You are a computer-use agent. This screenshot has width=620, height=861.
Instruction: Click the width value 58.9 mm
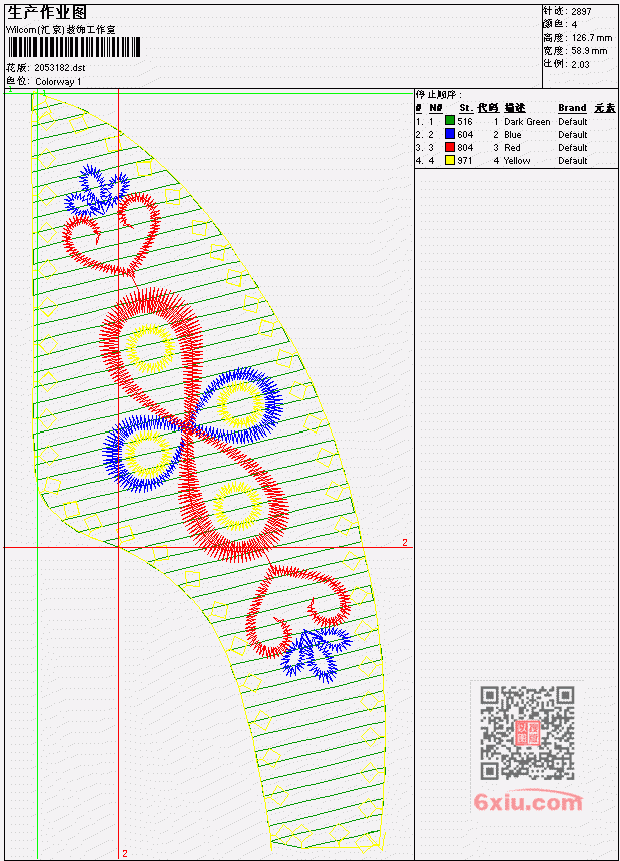589,51
